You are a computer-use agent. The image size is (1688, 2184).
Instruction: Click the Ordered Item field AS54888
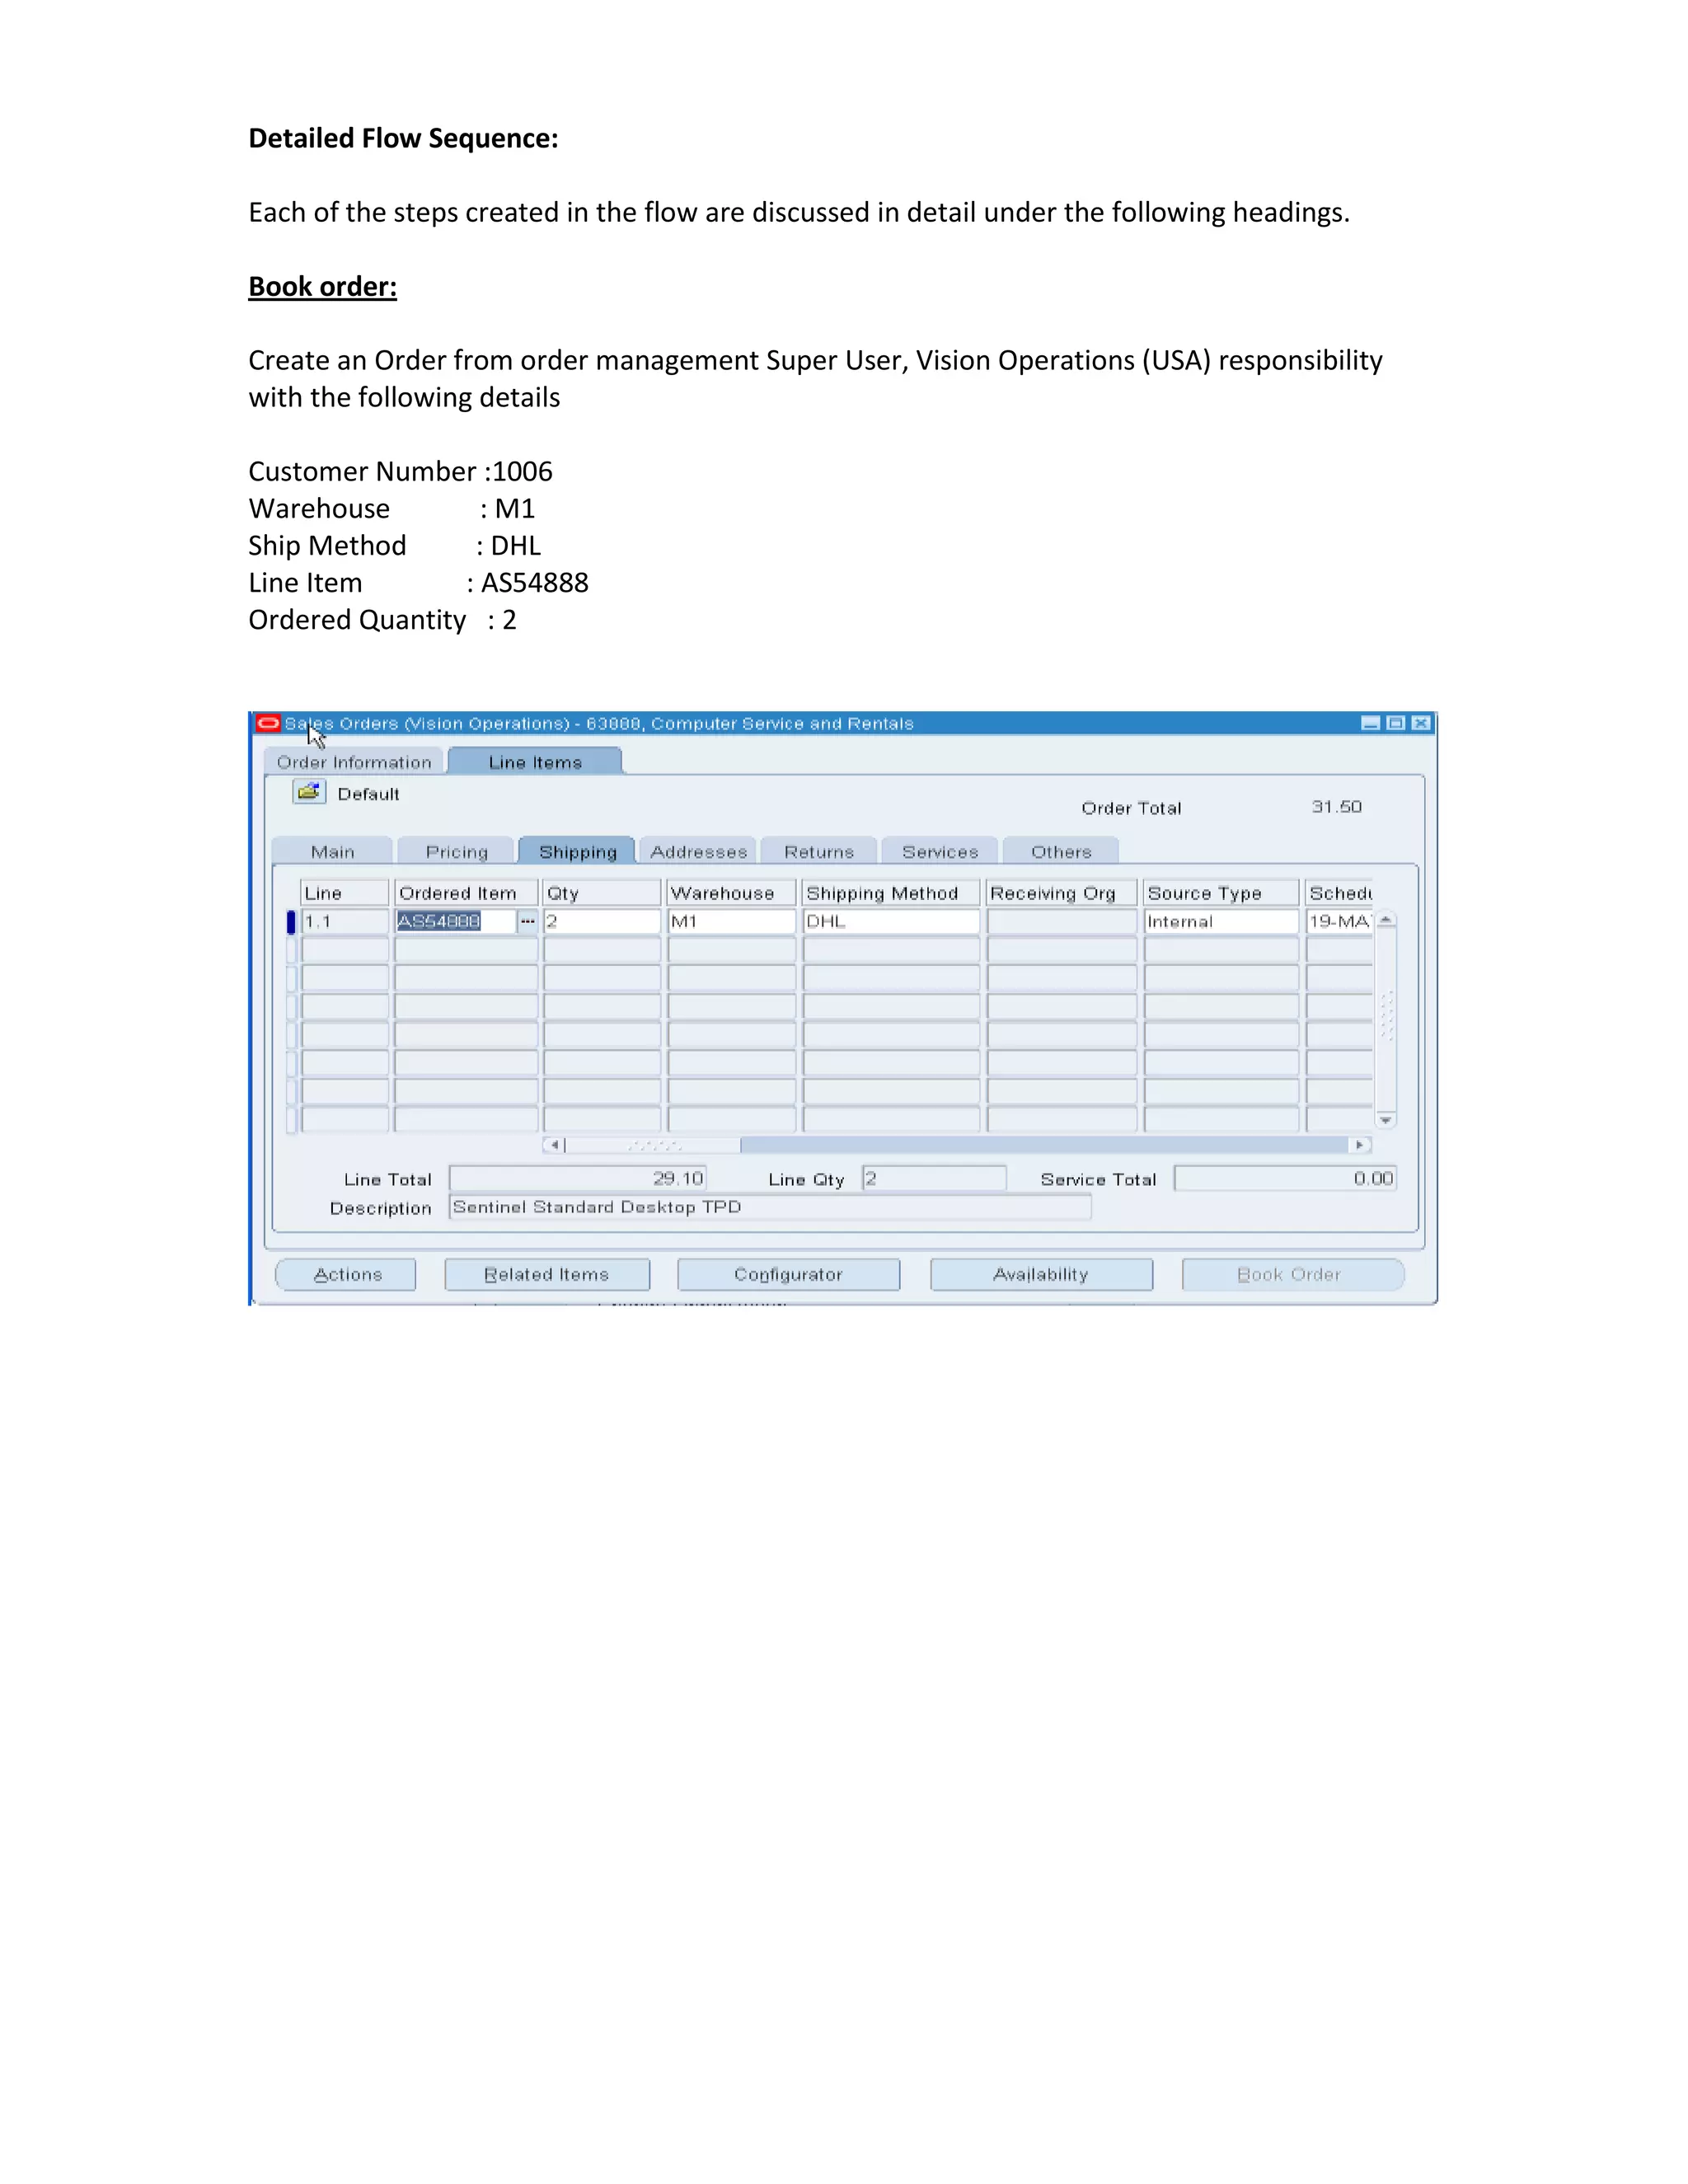tap(455, 921)
